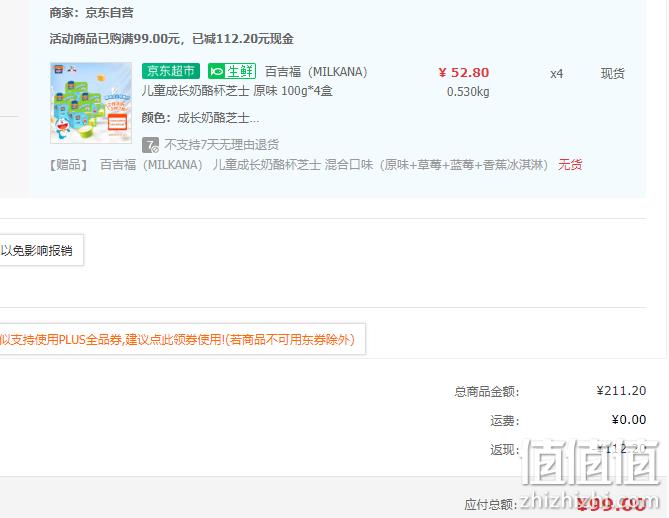
Task: Click the 运费 shipping label
Action: tap(505, 421)
